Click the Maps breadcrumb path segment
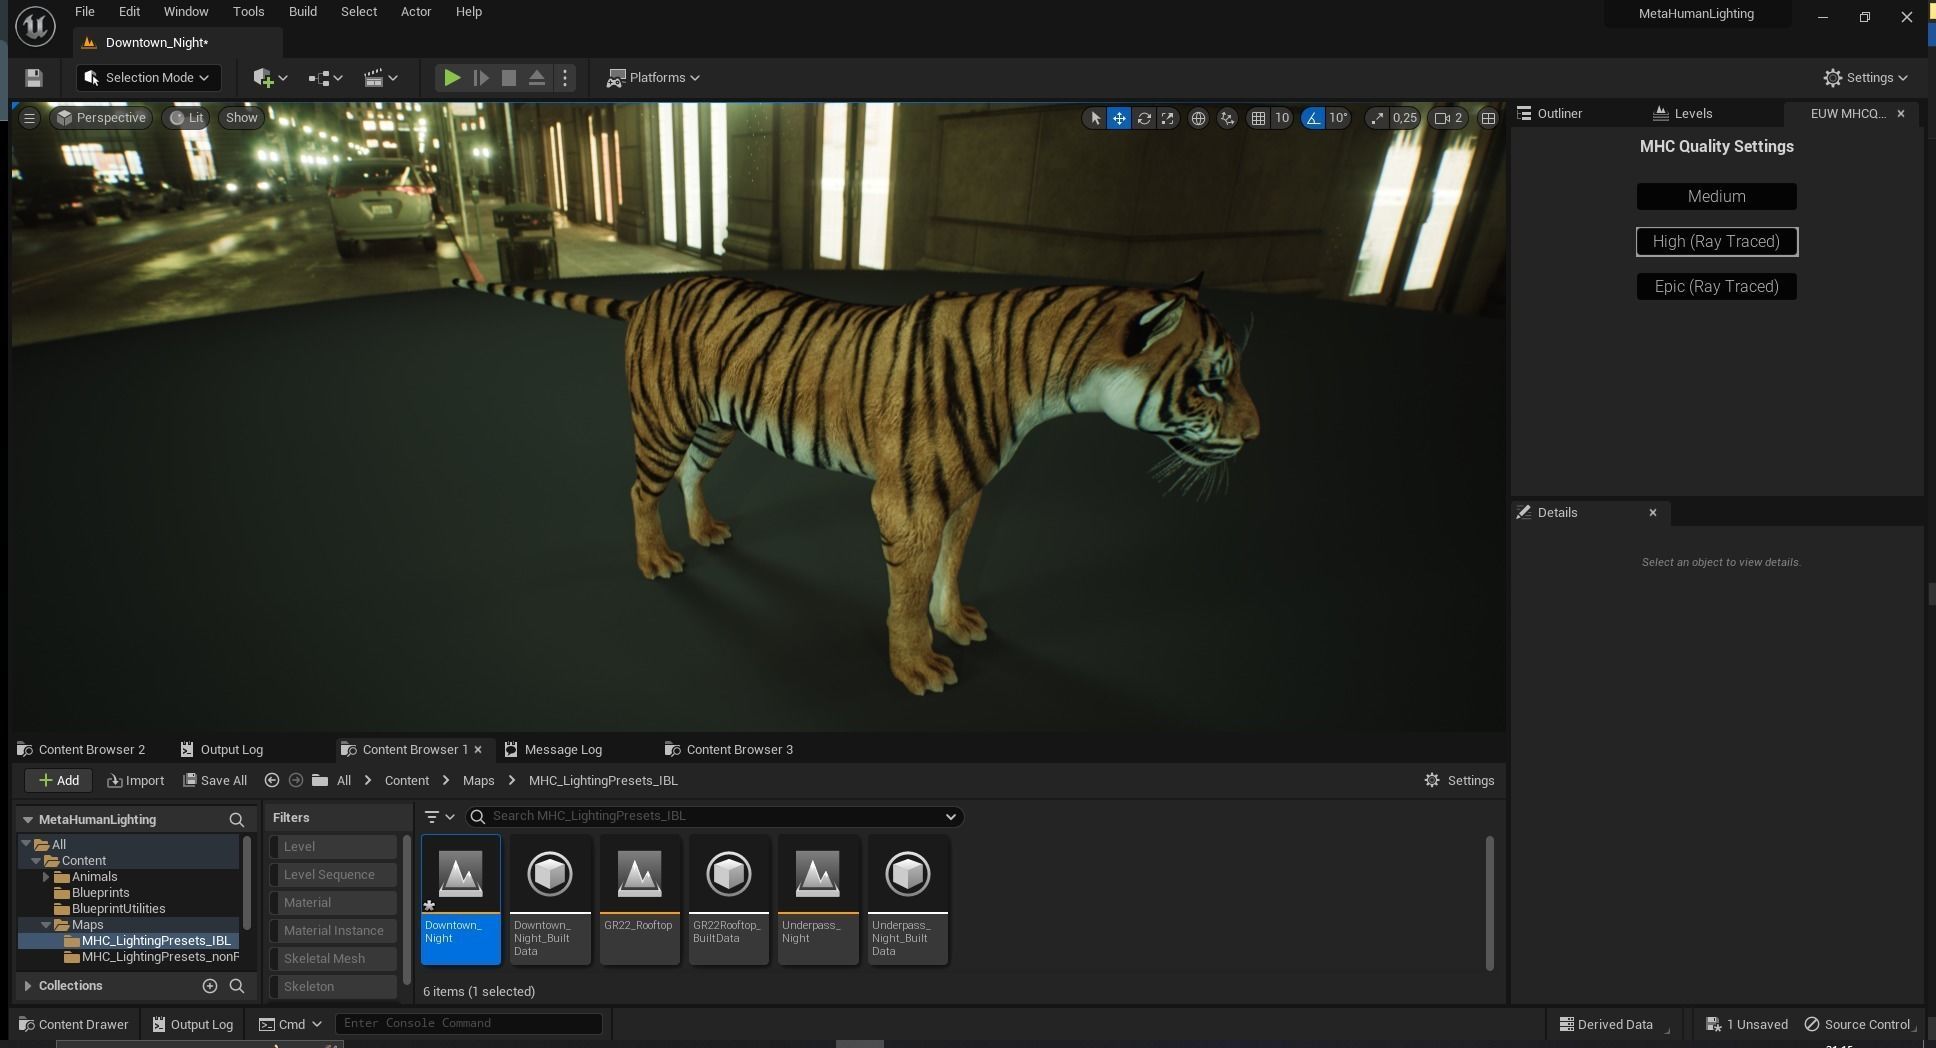The image size is (1936, 1048). pyautogui.click(x=478, y=781)
